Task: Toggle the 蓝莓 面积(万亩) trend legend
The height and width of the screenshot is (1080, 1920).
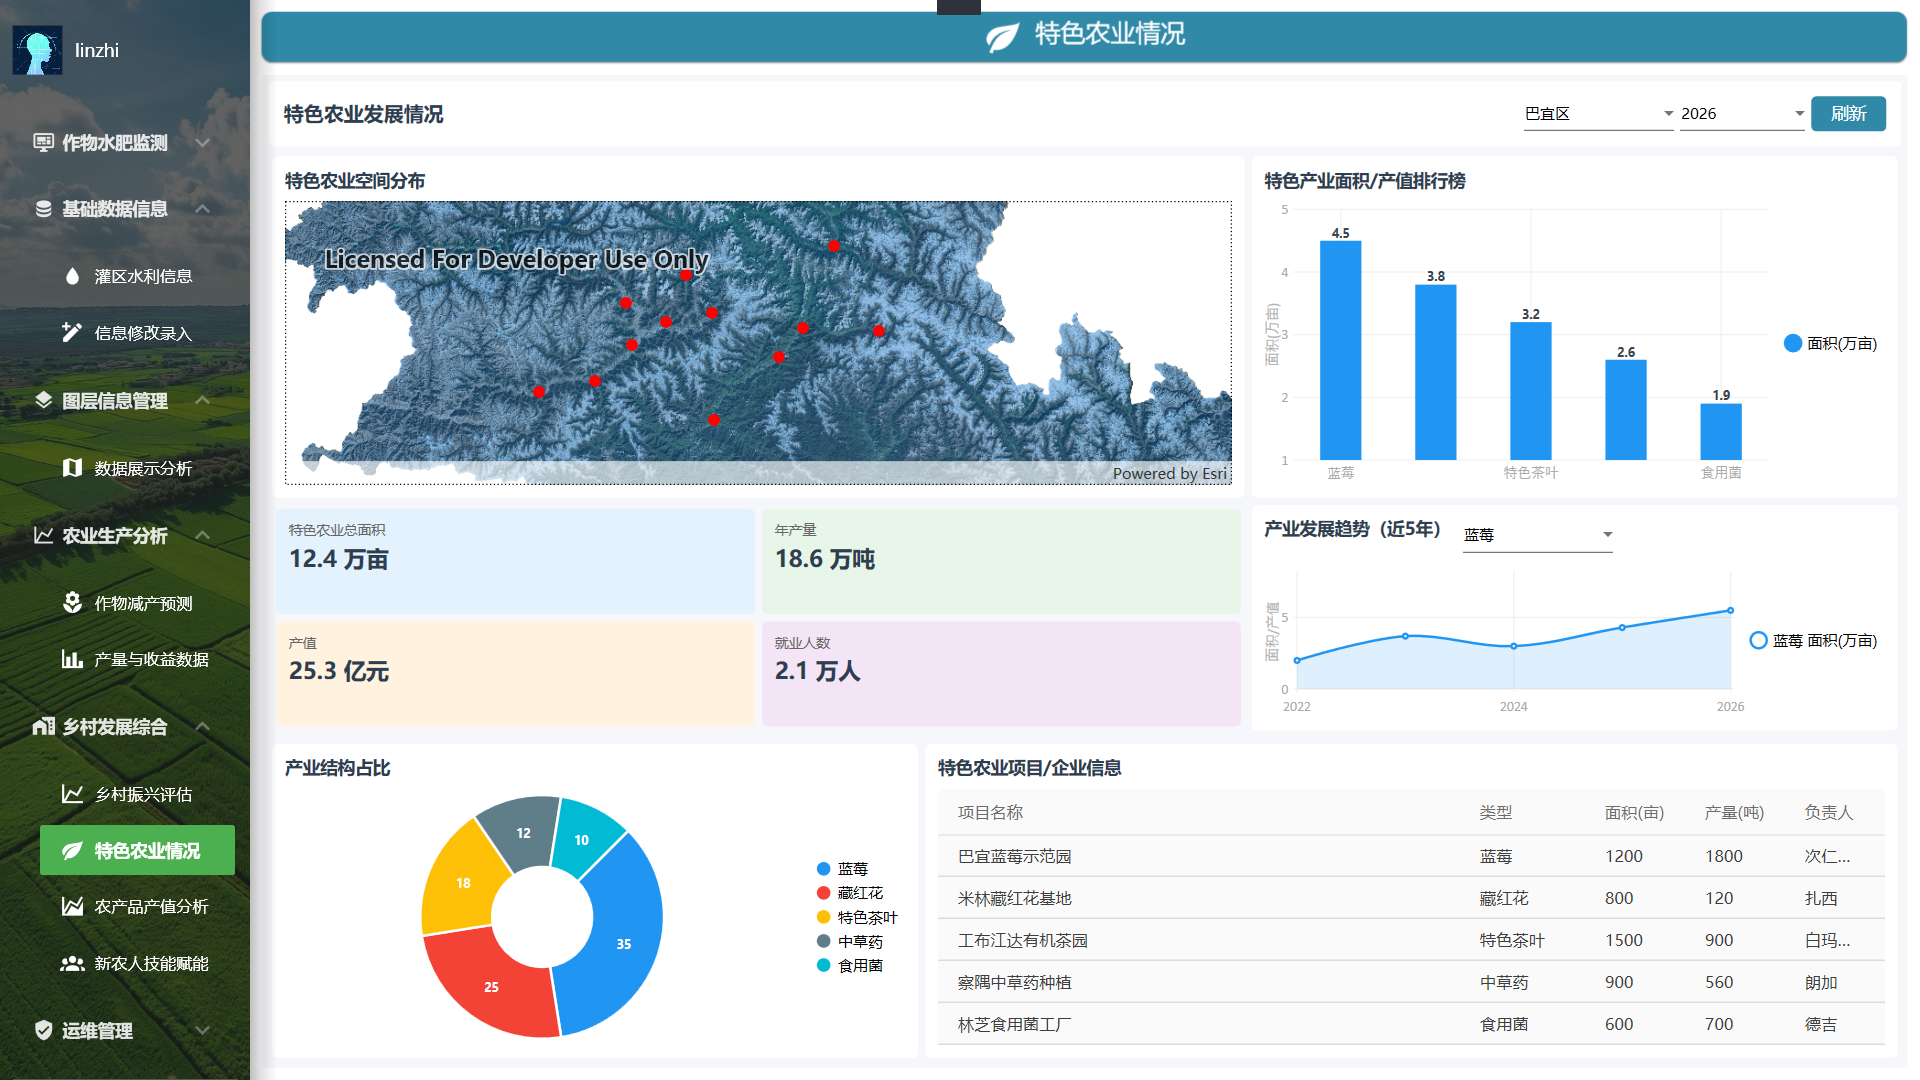Action: pyautogui.click(x=1813, y=640)
